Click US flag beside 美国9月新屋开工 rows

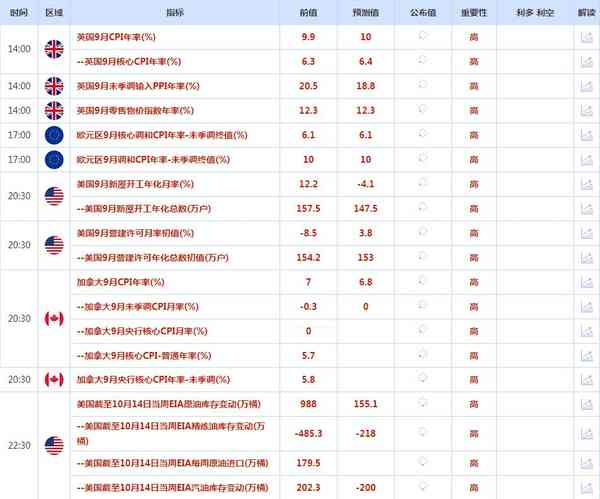pos(54,196)
